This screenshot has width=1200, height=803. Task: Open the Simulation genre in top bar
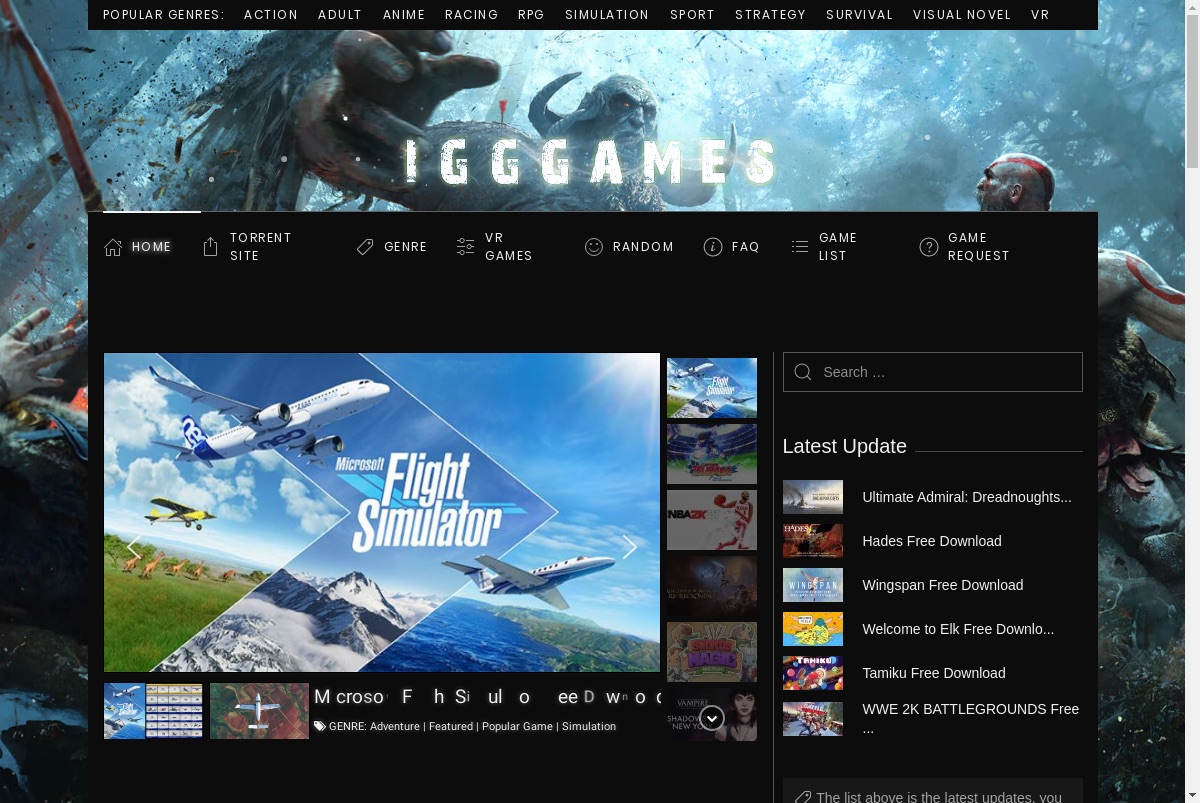(607, 15)
